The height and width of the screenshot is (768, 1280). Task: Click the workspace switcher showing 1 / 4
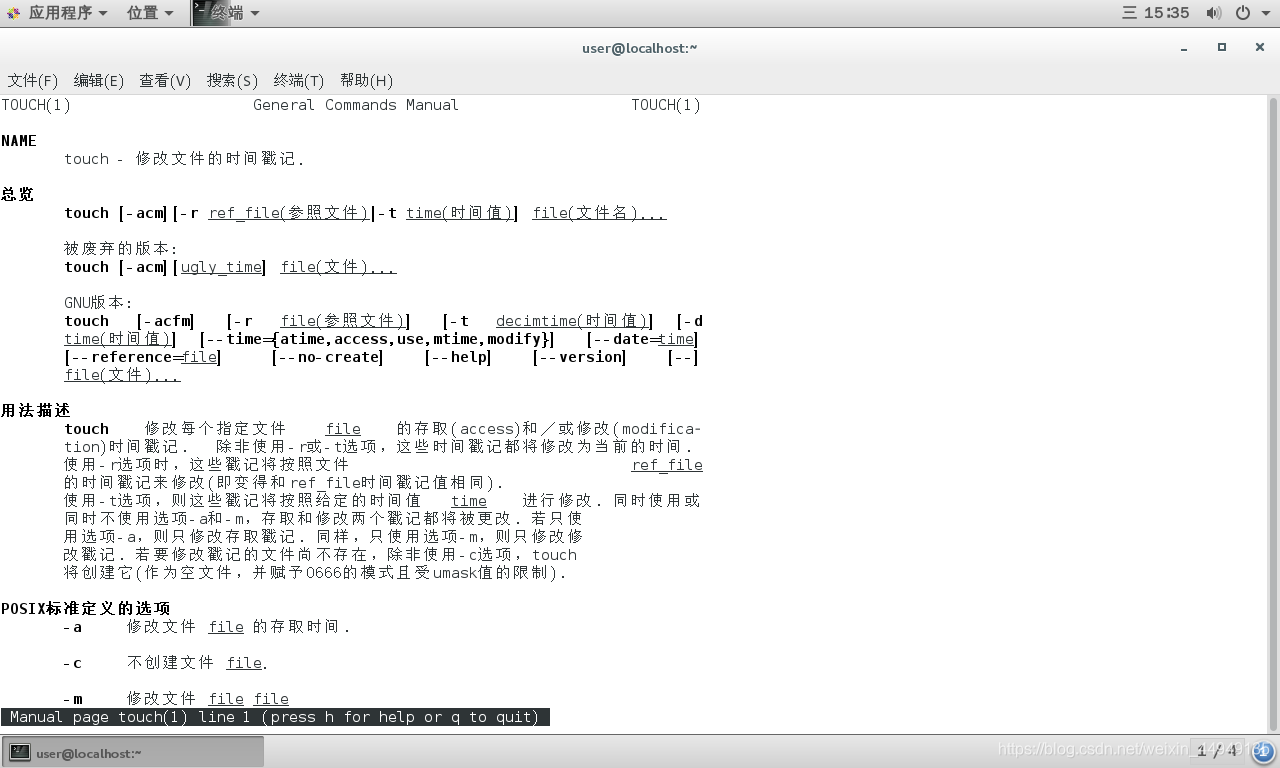click(x=1217, y=751)
